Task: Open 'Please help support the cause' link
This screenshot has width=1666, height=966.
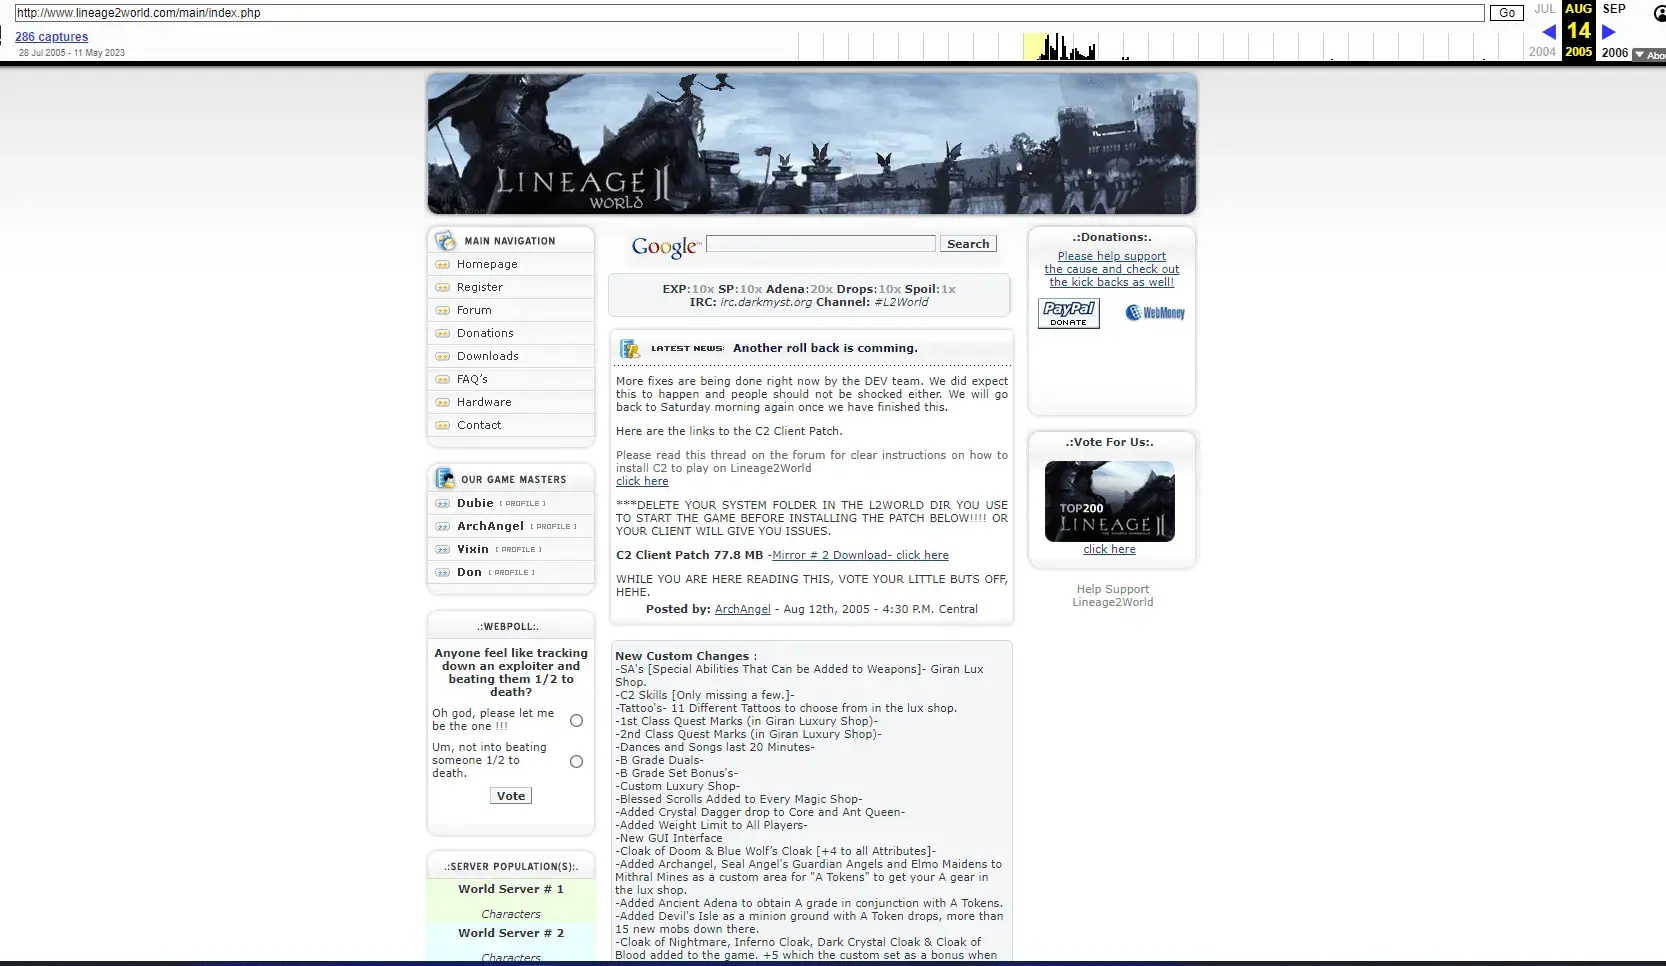Action: pyautogui.click(x=1112, y=270)
